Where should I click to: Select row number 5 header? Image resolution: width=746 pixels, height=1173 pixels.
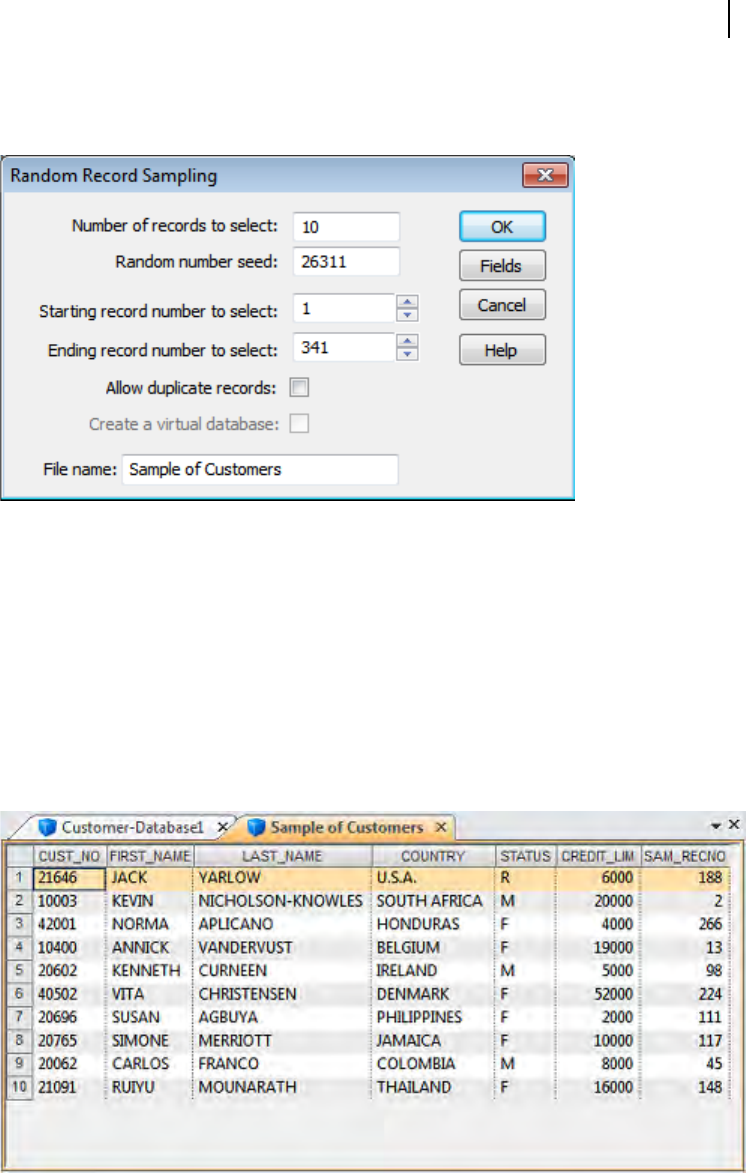[x=19, y=970]
